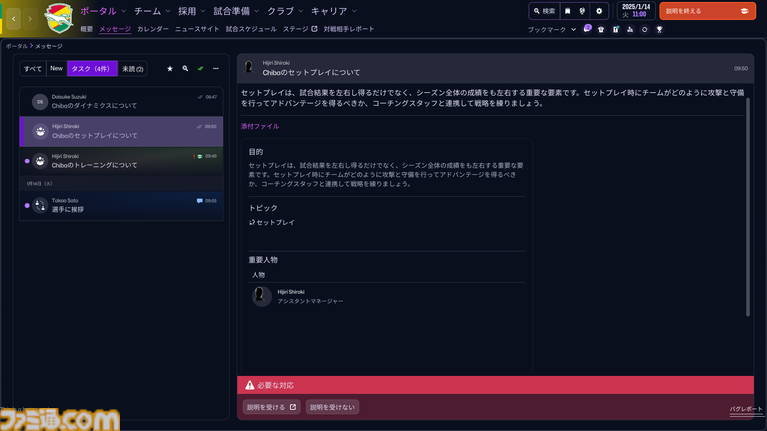Click the bookmark icon beside search
The height and width of the screenshot is (431, 767).
tap(568, 11)
